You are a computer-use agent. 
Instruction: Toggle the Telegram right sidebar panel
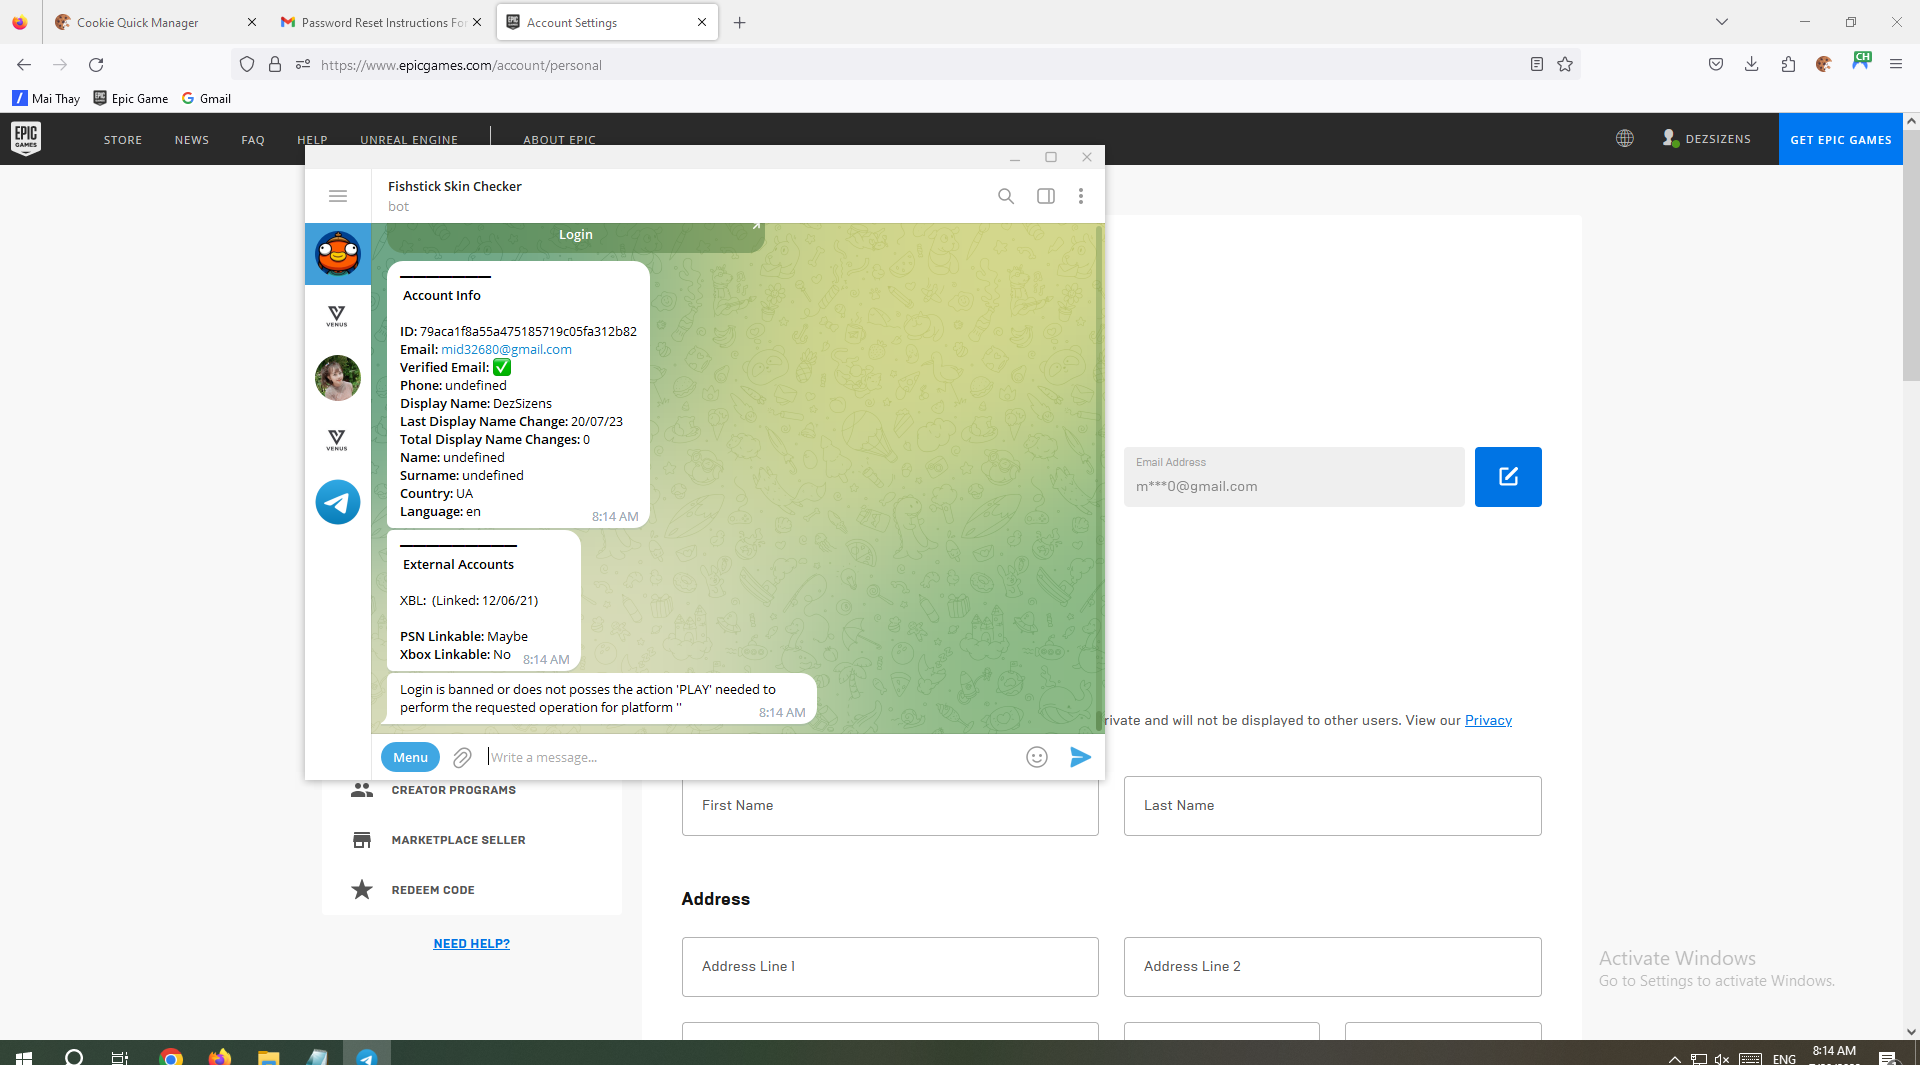1046,196
